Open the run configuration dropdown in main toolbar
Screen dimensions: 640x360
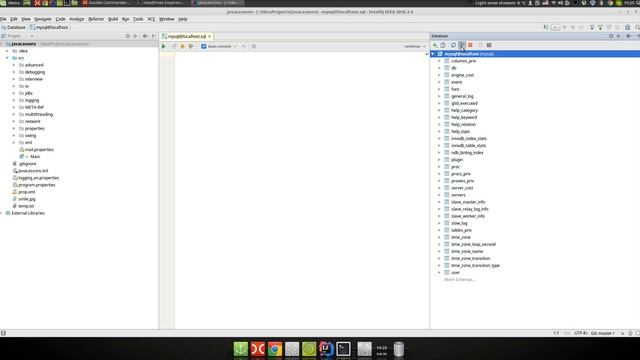tap(555, 27)
